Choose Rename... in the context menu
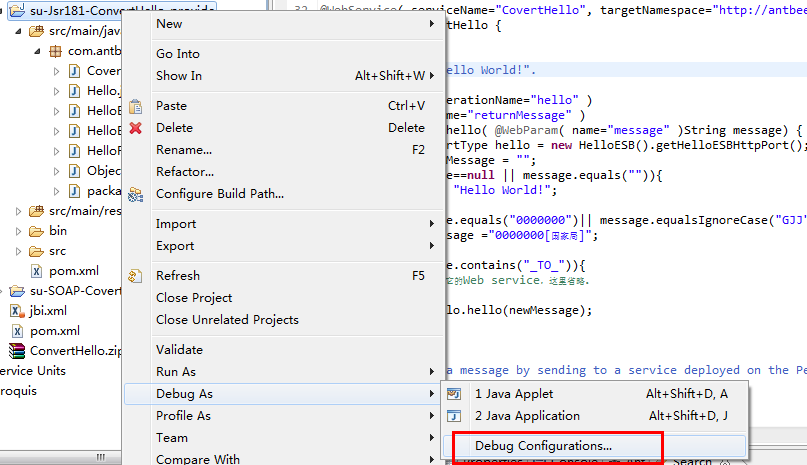The image size is (807, 465). coord(184,150)
